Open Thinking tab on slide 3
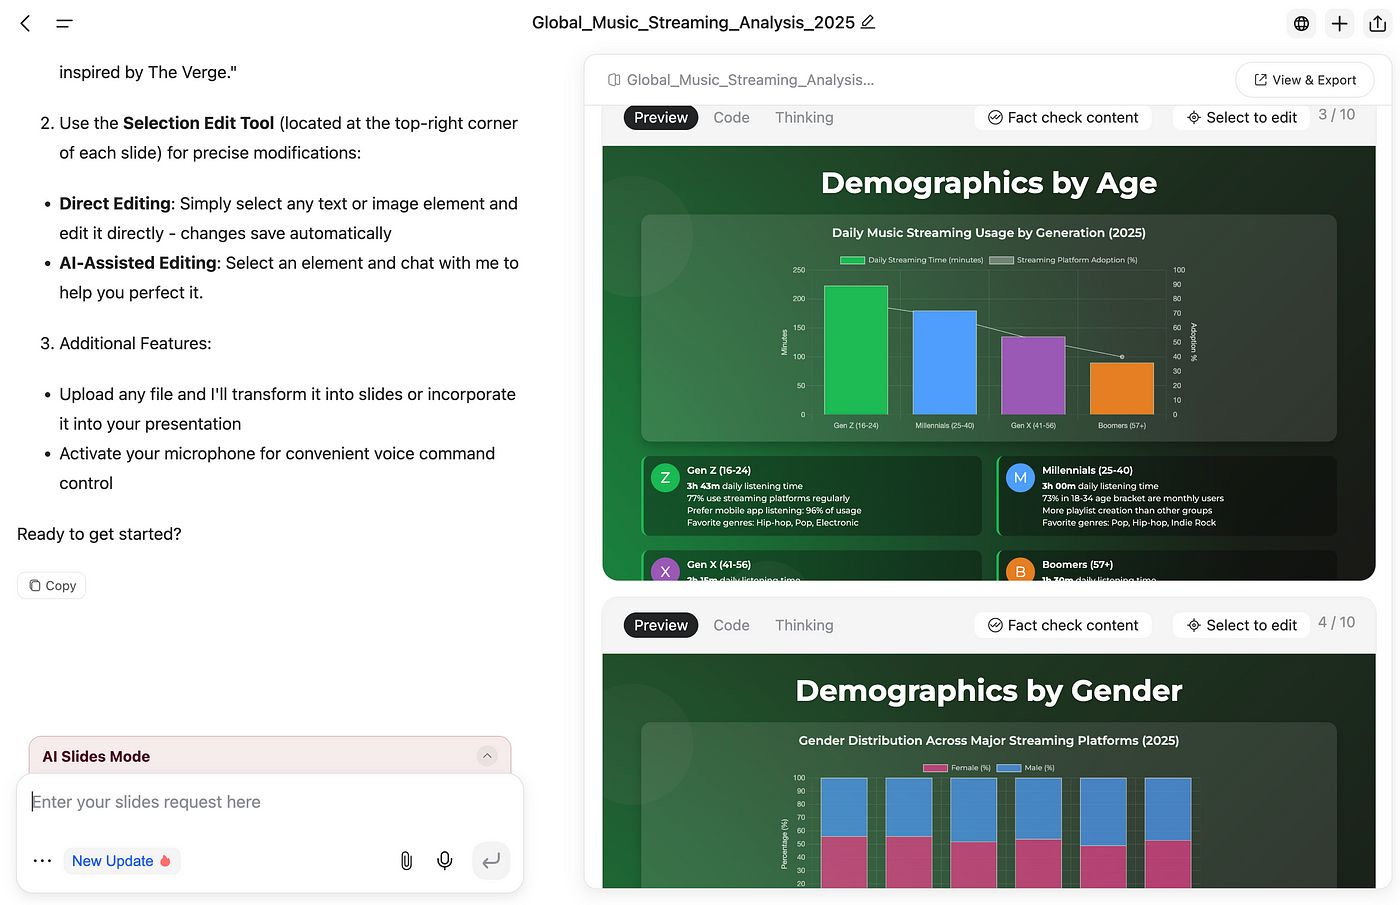Screen dimensions: 1400x905 804,117
